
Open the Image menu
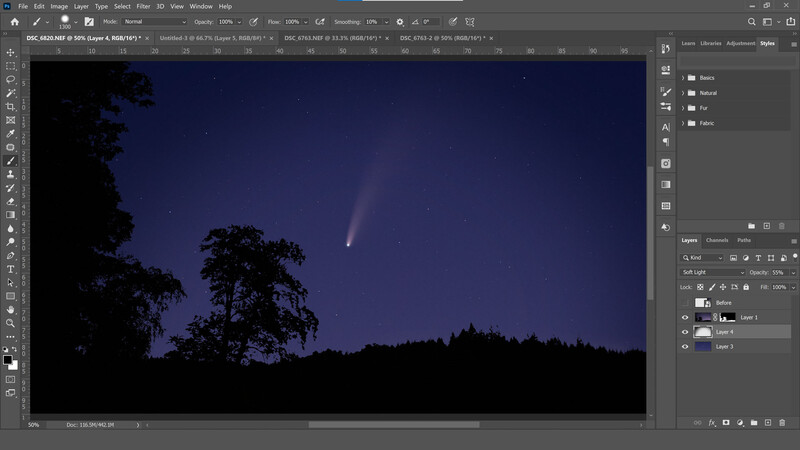(x=59, y=6)
